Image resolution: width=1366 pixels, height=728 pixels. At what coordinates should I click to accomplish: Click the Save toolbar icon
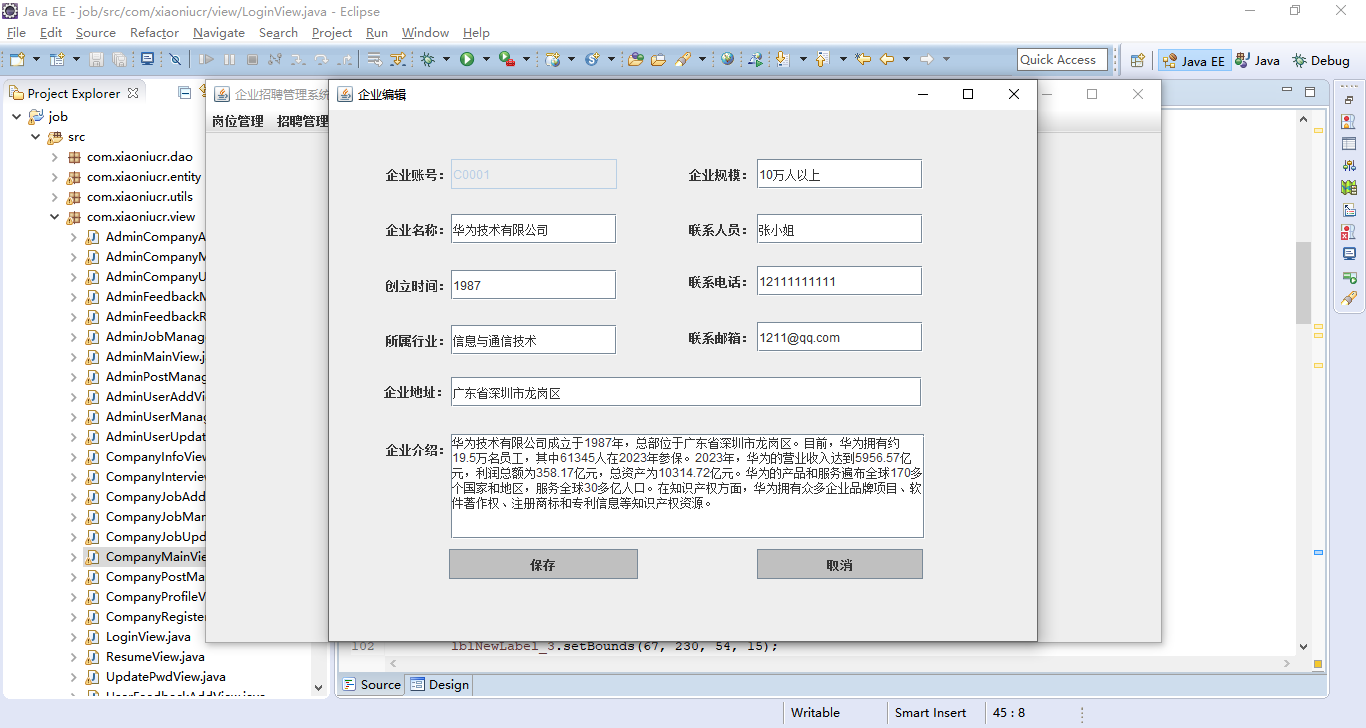point(96,59)
